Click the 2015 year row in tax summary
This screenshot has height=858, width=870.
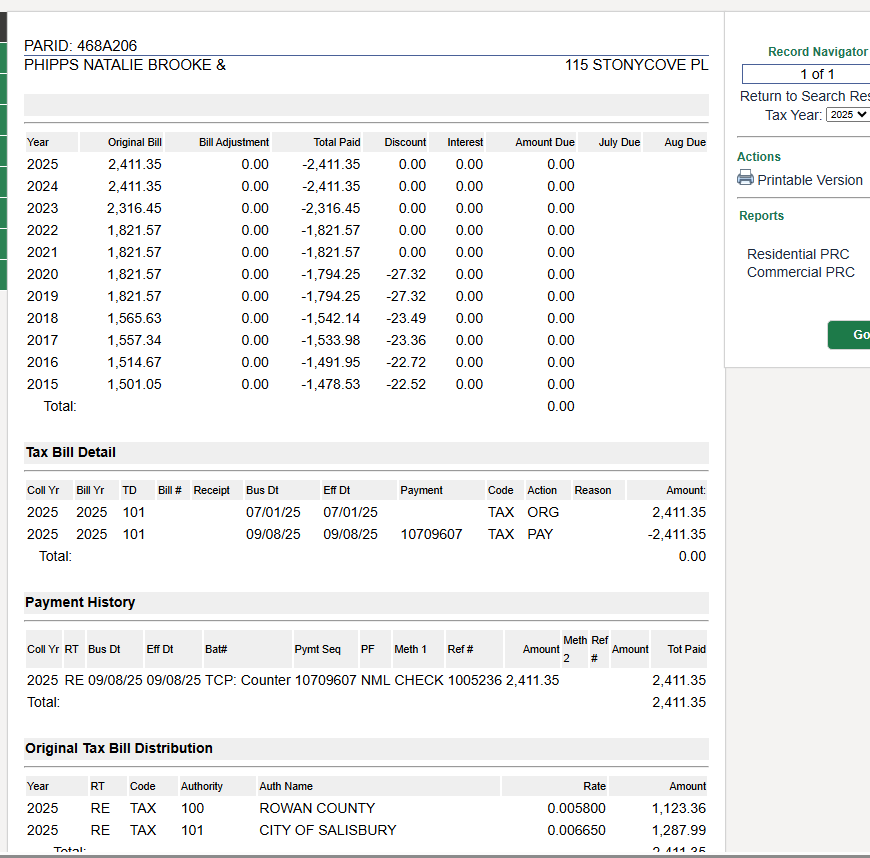coord(42,384)
